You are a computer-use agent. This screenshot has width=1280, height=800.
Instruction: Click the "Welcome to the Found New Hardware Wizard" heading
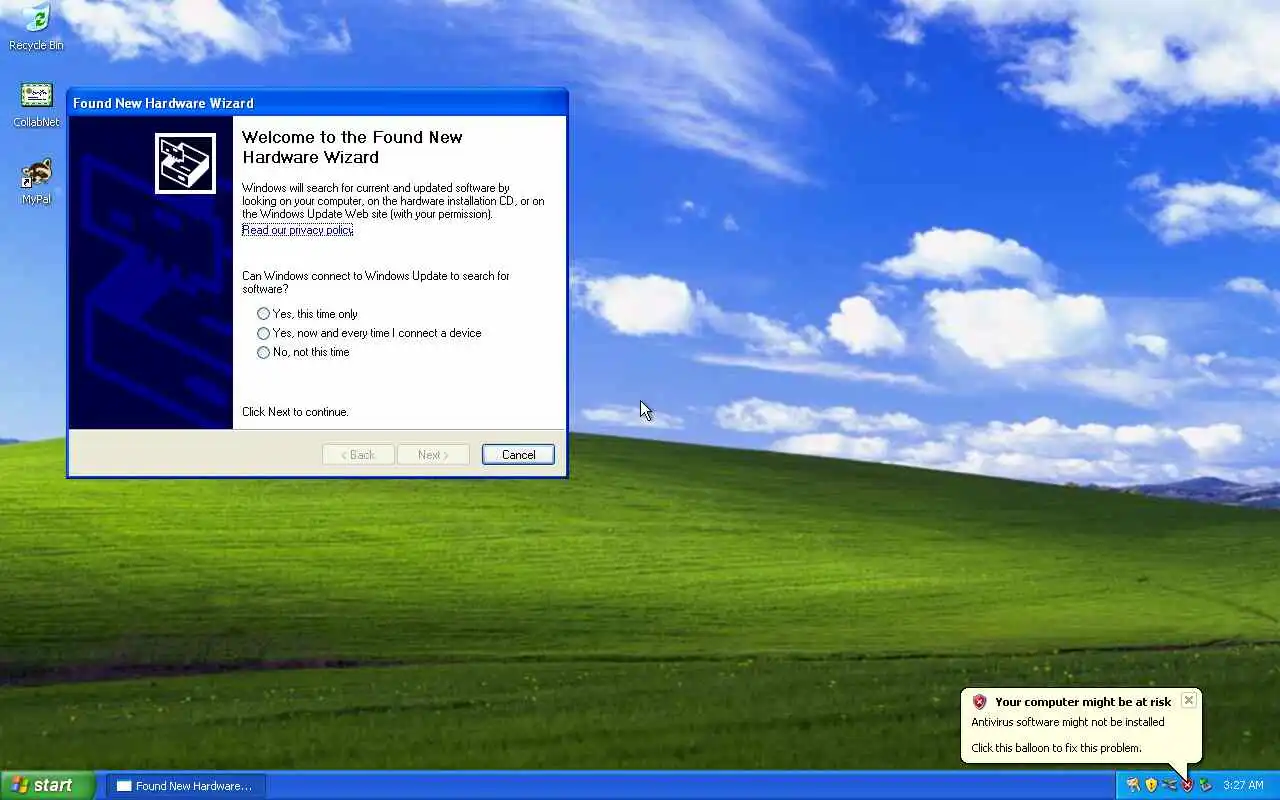tap(352, 147)
